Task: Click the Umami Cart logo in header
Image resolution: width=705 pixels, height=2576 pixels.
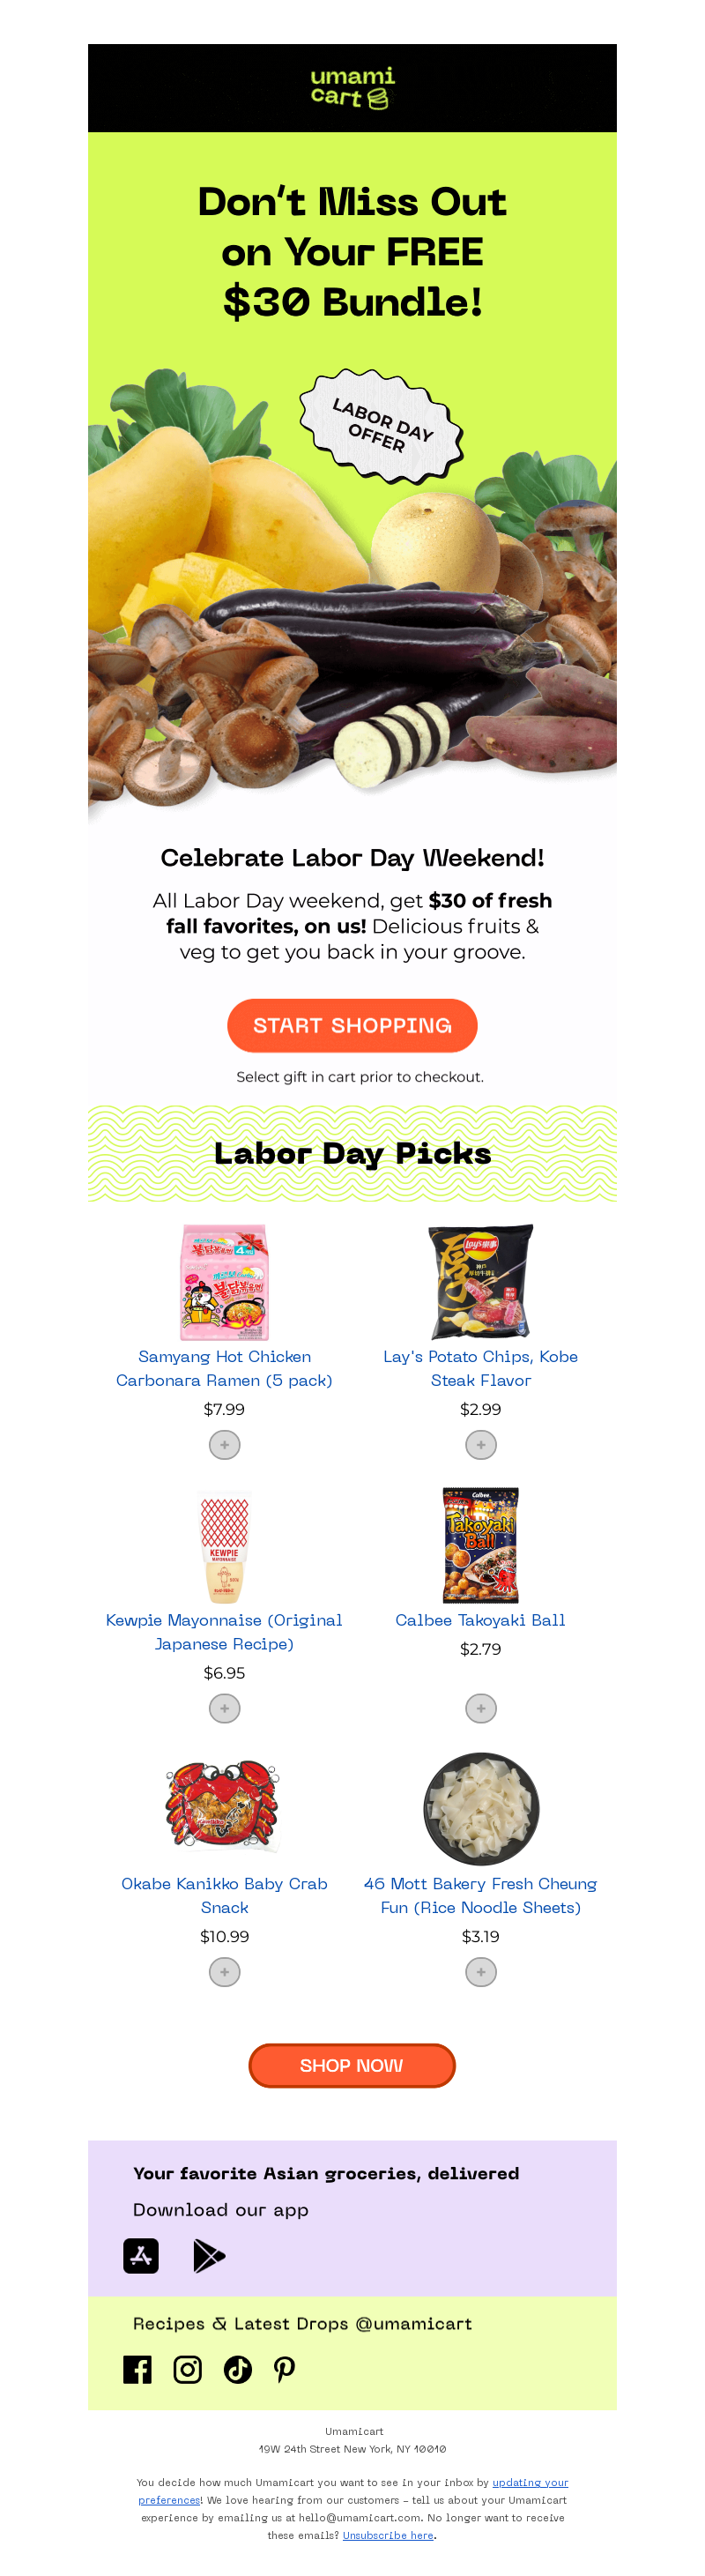Action: point(352,88)
